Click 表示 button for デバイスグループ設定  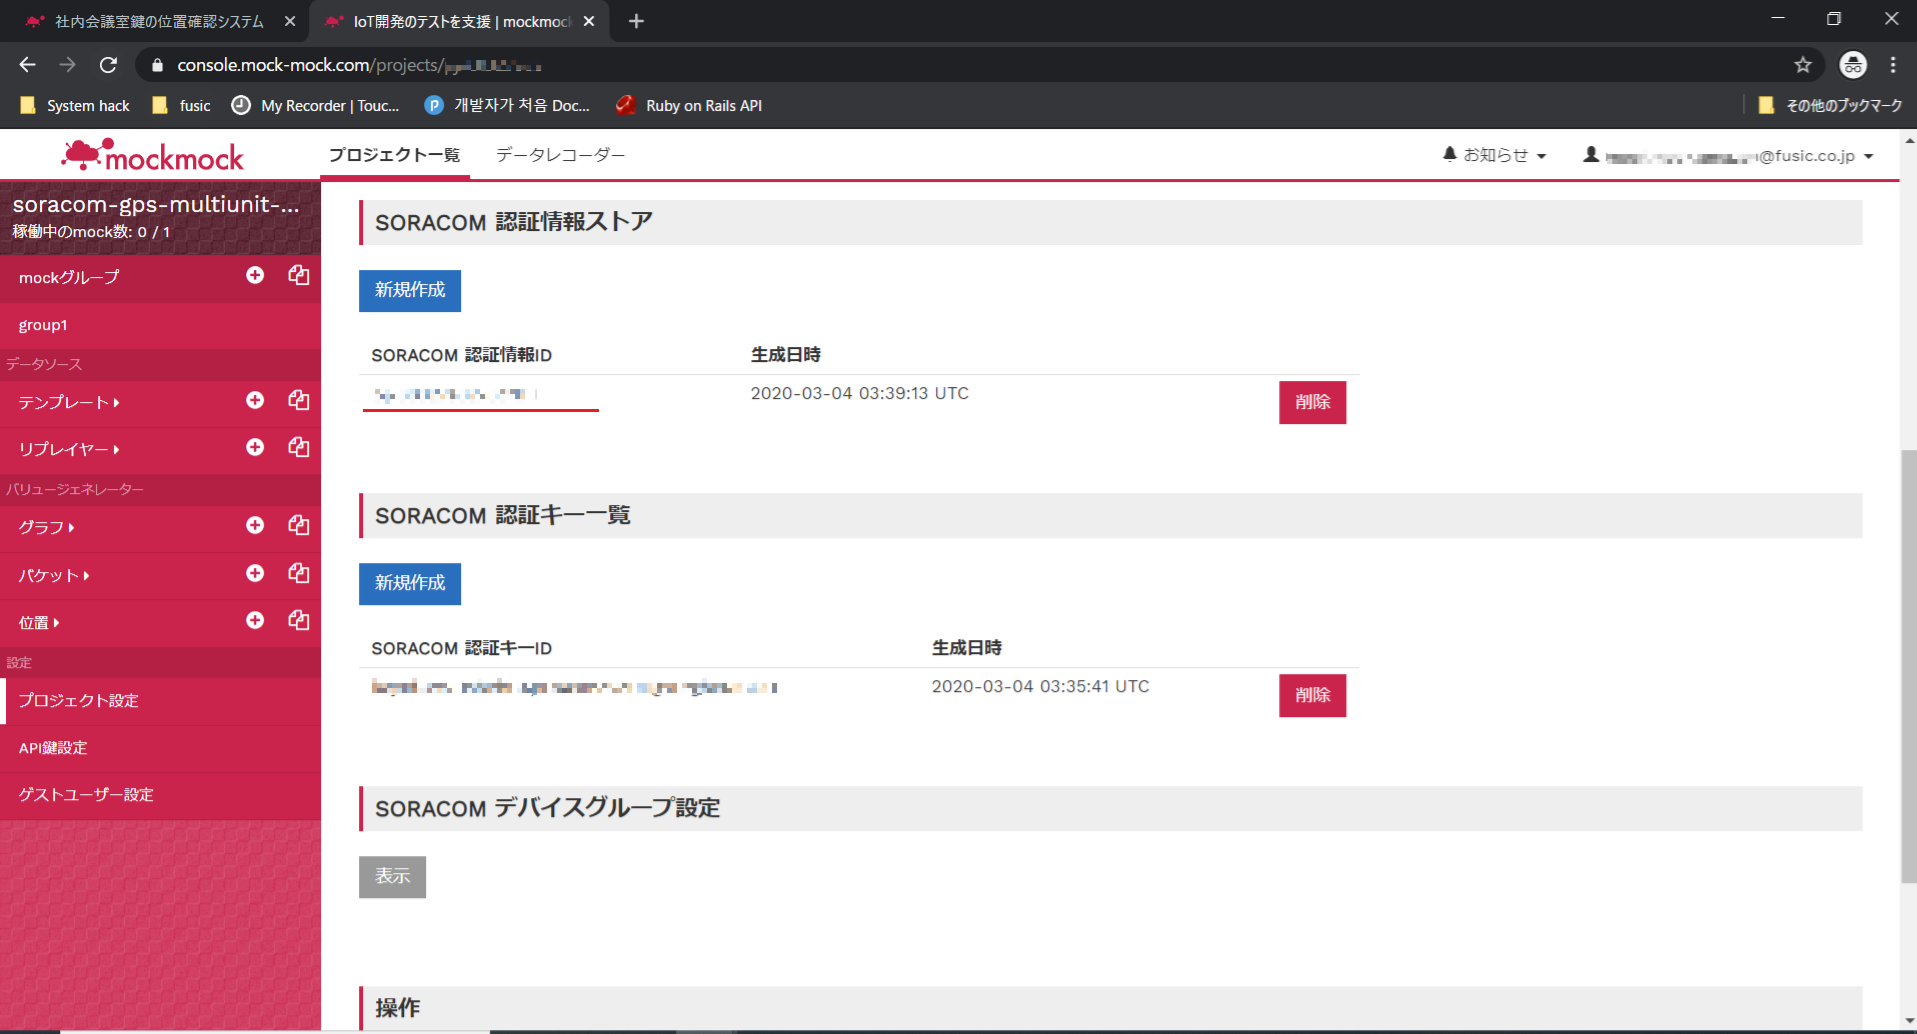click(x=392, y=877)
